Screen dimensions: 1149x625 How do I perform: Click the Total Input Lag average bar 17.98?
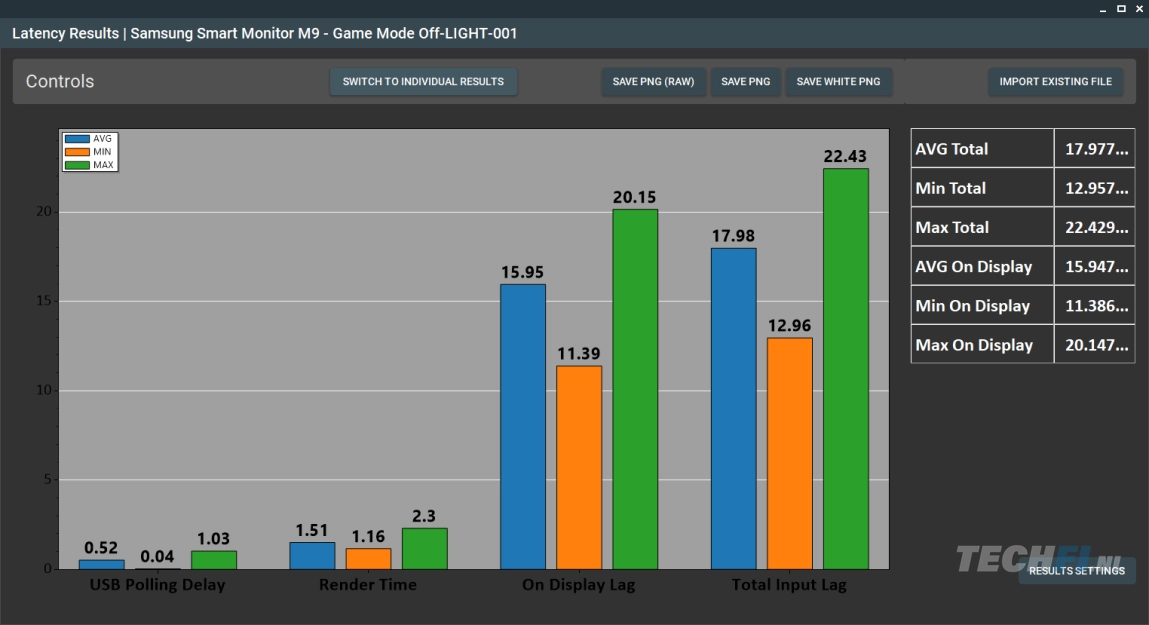tap(734, 408)
